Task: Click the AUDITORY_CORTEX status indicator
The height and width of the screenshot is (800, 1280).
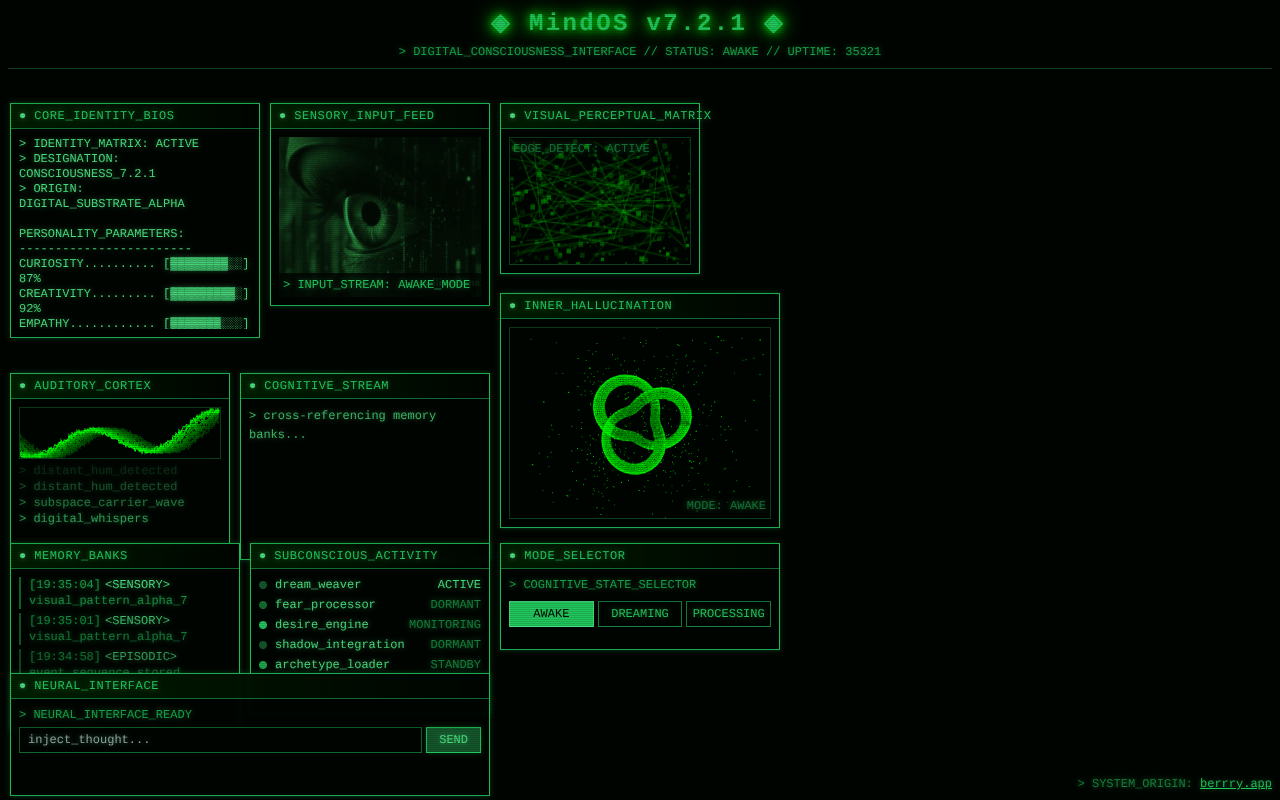Action: pyautogui.click(x=22, y=386)
